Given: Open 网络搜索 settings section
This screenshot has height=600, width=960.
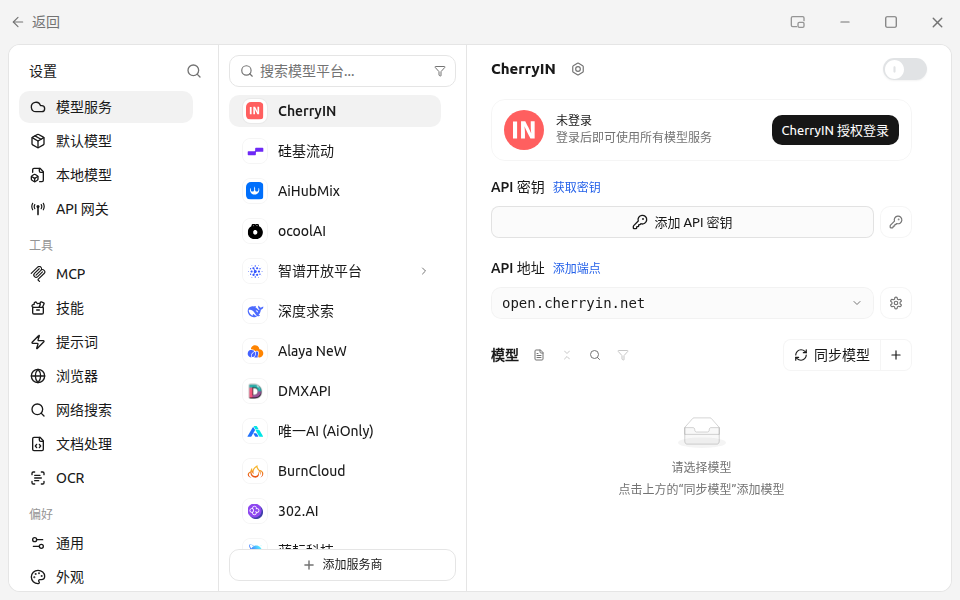Looking at the screenshot, I should pos(106,410).
